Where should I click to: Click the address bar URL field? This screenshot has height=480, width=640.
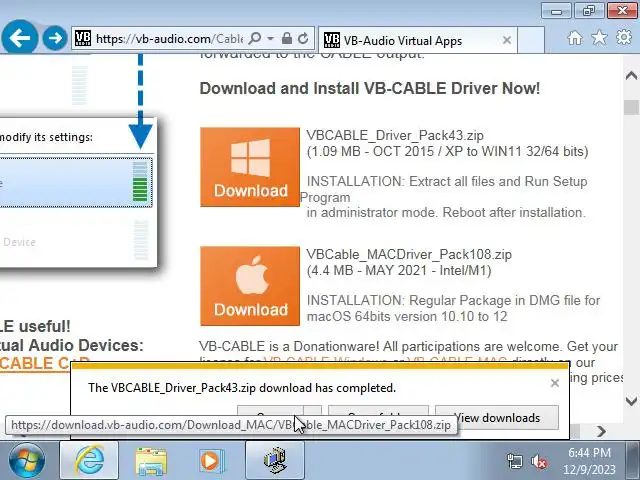tap(169, 39)
